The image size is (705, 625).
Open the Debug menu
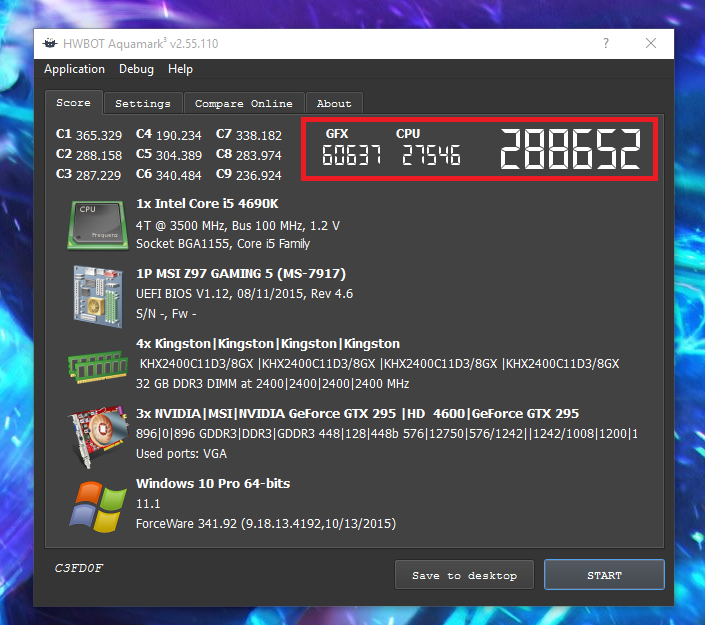pos(136,69)
